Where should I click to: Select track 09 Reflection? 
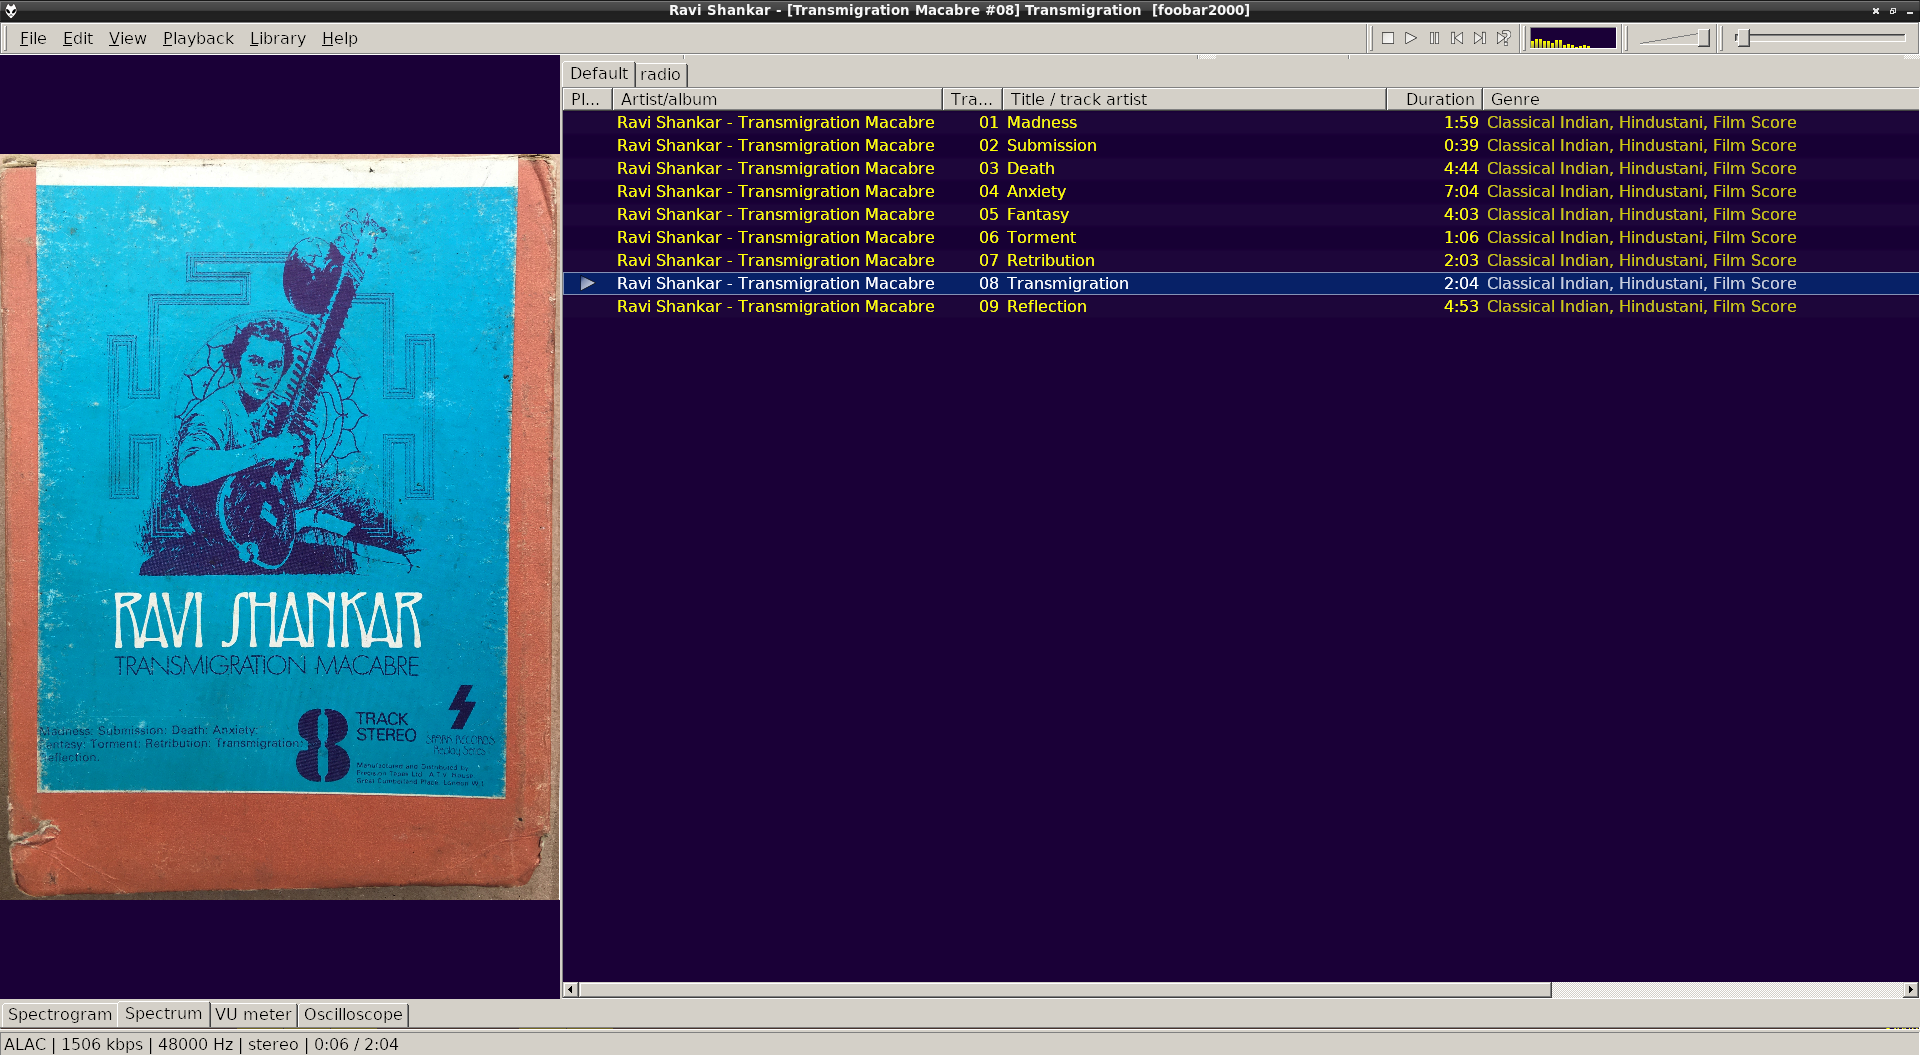pos(1240,306)
